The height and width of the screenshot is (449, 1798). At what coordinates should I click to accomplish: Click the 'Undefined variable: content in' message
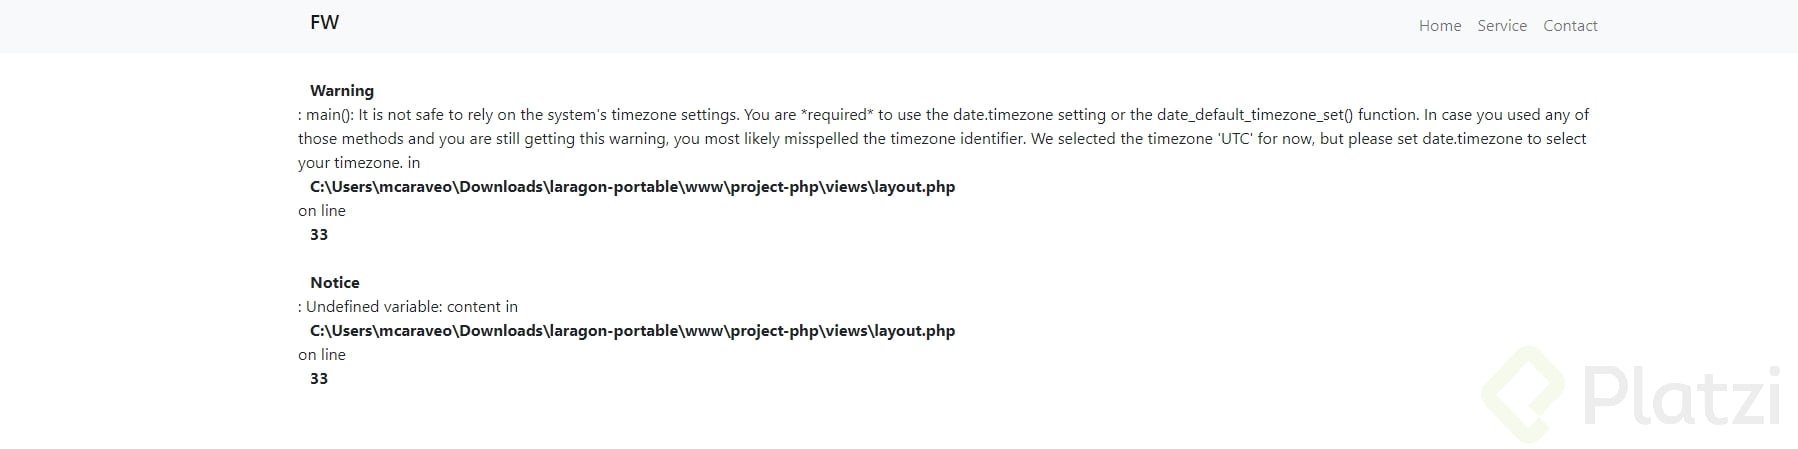pyautogui.click(x=411, y=307)
